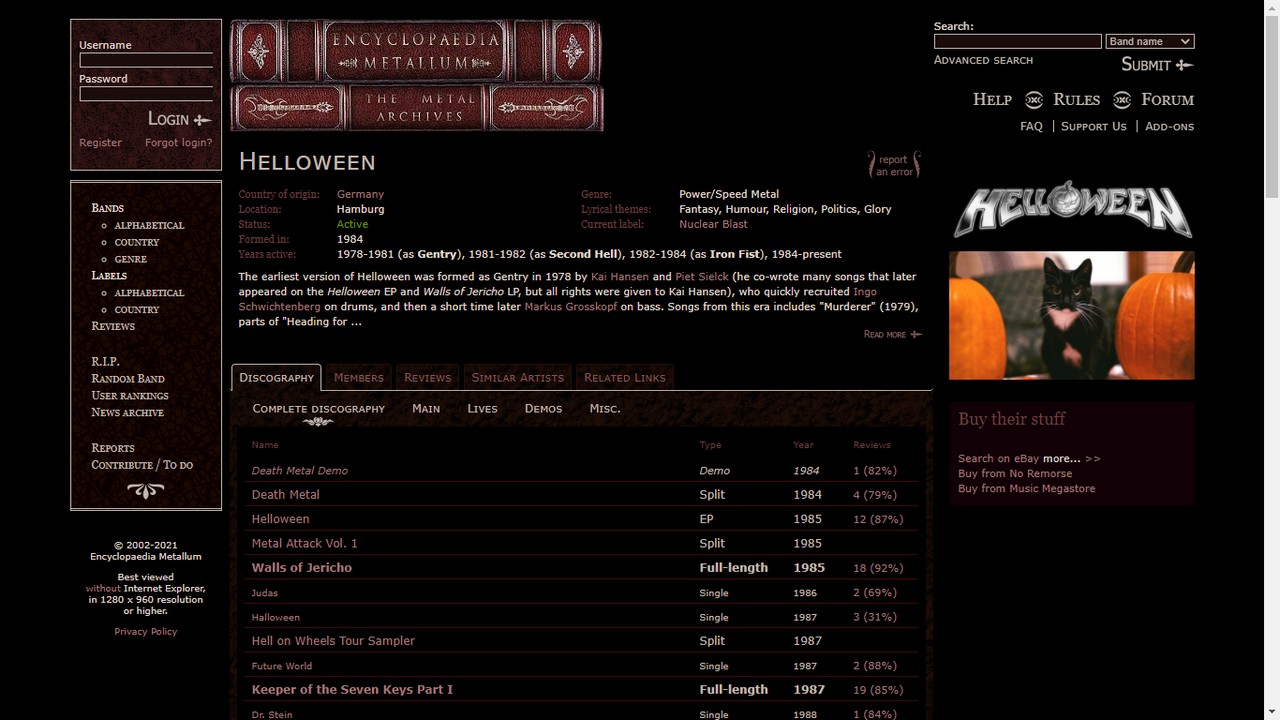The image size is (1280, 720).
Task: Select the Complete discography sub-tab
Action: (x=318, y=409)
